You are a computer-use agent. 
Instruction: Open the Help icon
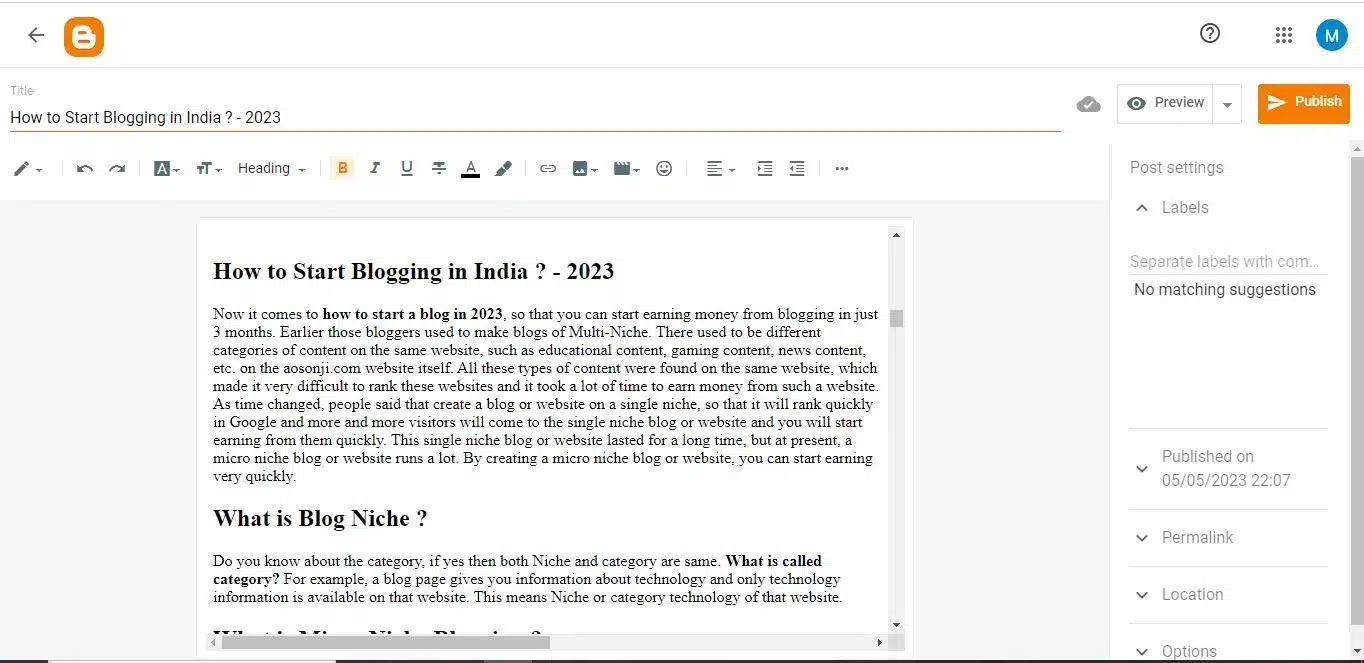1209,33
